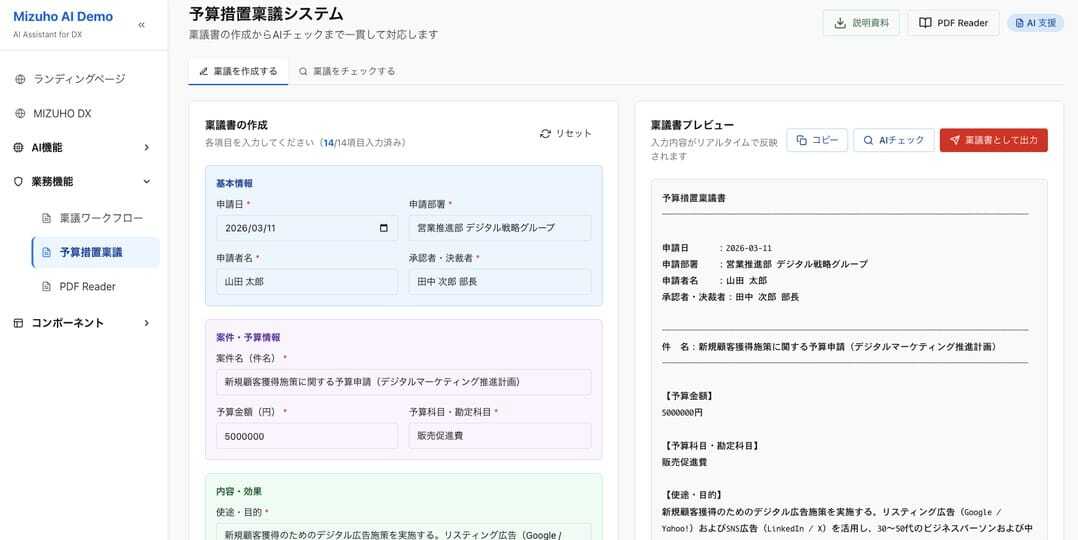This screenshot has height=540, width=1078.
Task: Click the layout icon beside コンポーネント
Action: pyautogui.click(x=19, y=323)
